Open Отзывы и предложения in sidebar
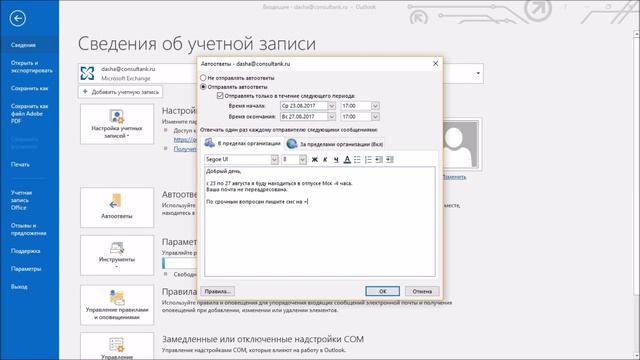This screenshot has width=640, height=360. tap(29, 229)
